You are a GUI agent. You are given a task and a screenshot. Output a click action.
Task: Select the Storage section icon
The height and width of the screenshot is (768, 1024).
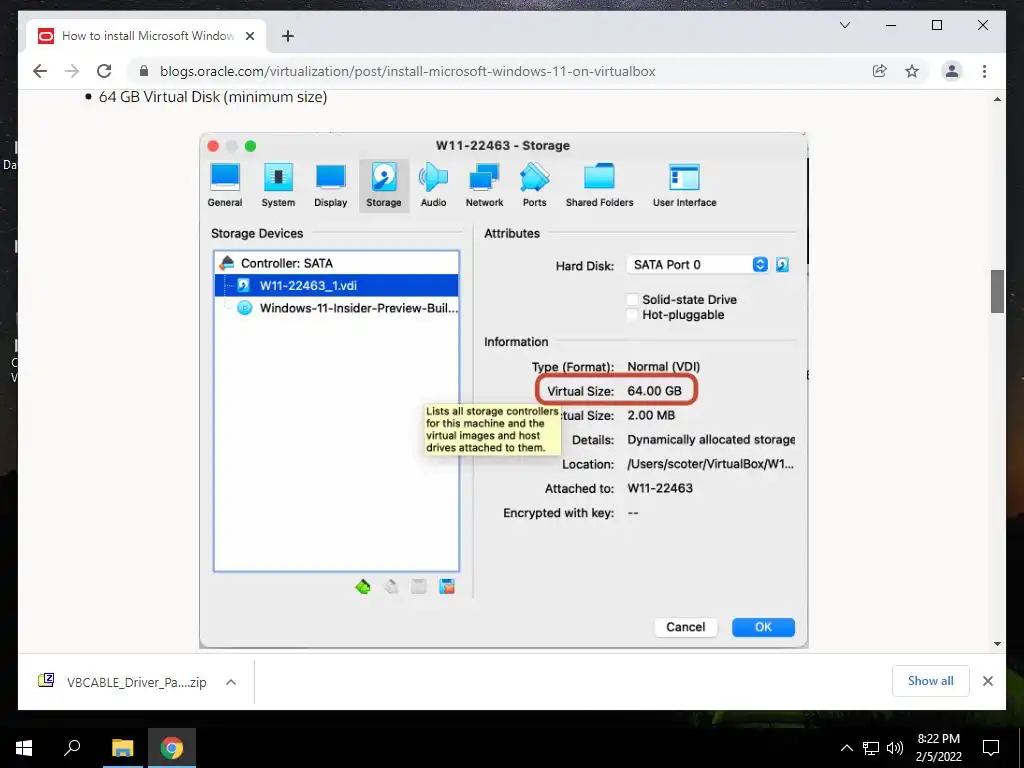point(384,185)
